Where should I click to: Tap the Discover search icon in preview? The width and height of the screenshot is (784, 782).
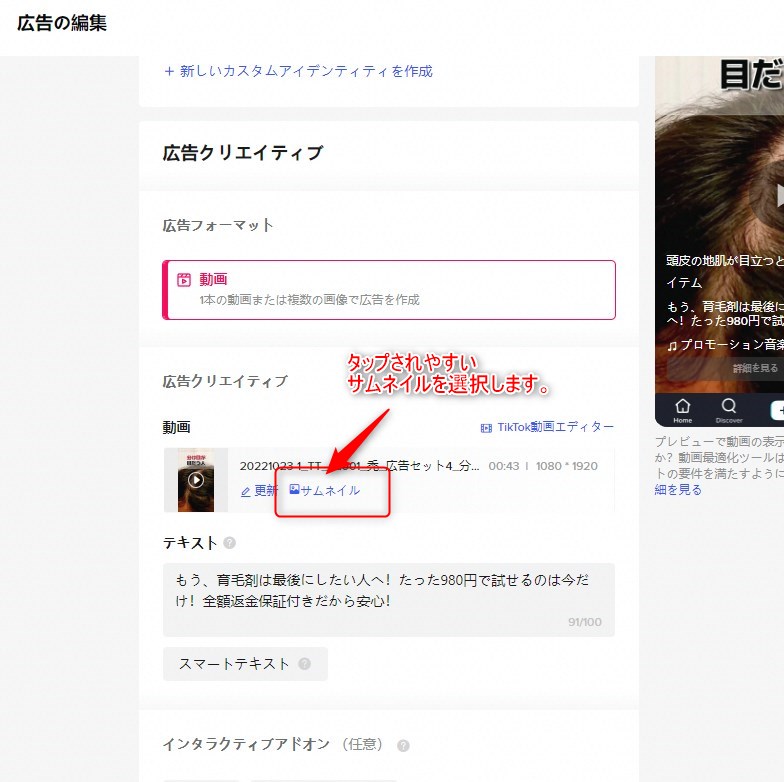729,408
